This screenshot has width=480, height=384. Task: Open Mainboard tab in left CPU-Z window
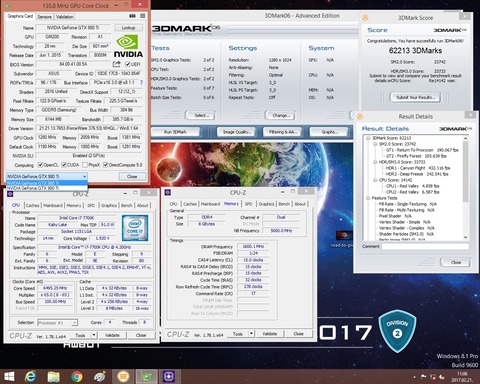click(53, 205)
